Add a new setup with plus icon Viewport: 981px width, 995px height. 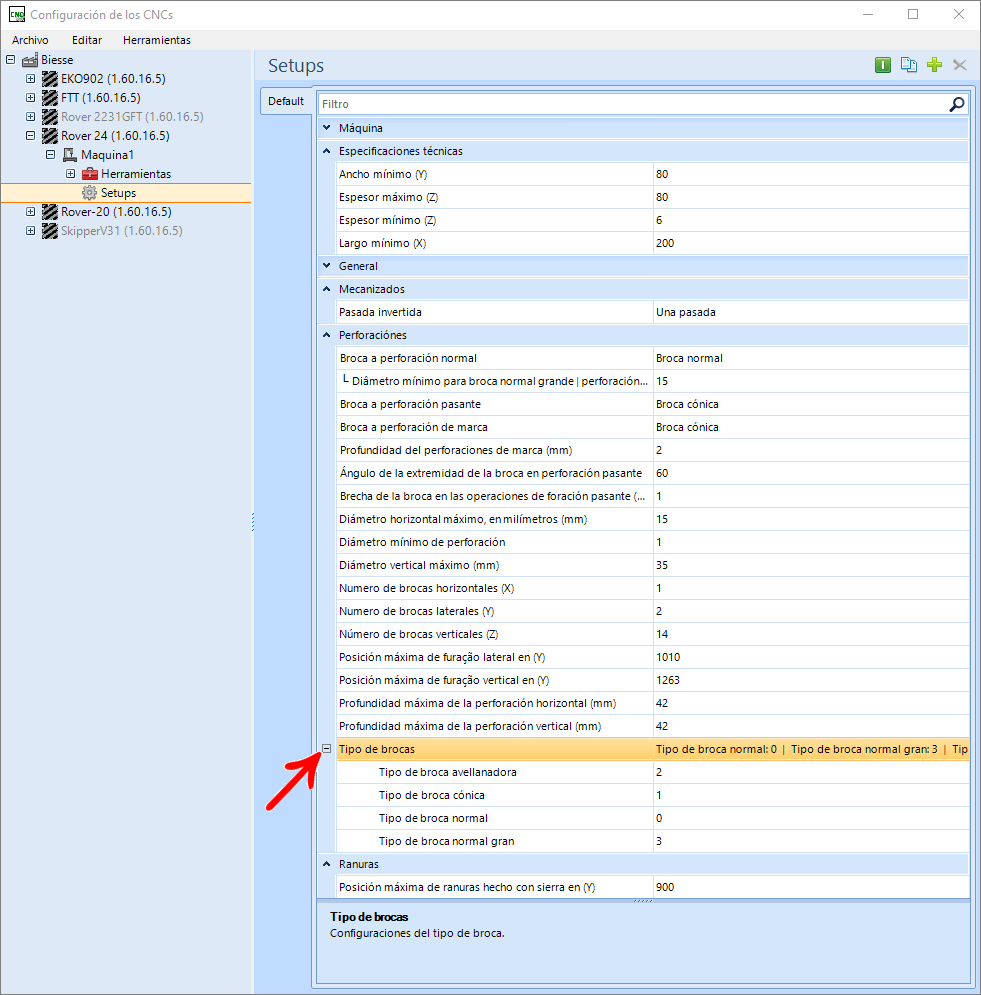pyautogui.click(x=934, y=65)
